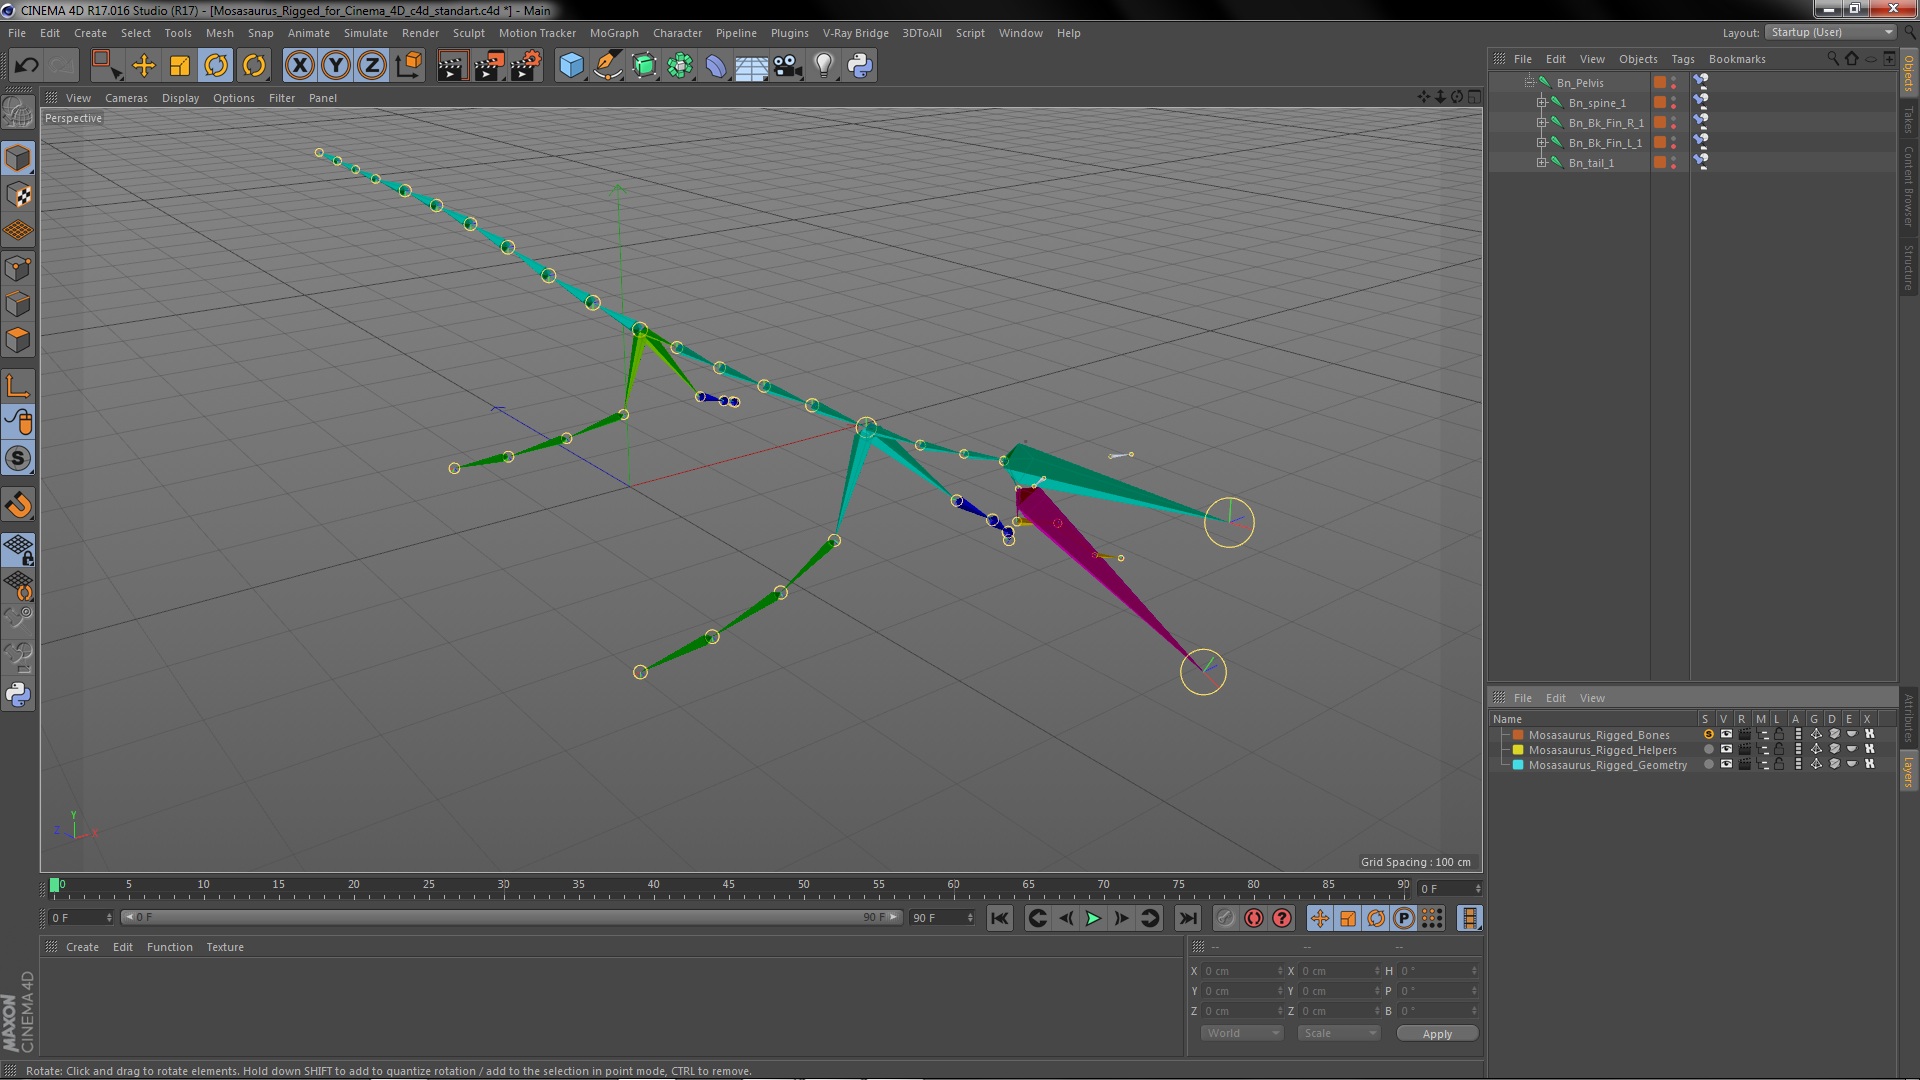Toggle Y axis lock

click(x=336, y=66)
